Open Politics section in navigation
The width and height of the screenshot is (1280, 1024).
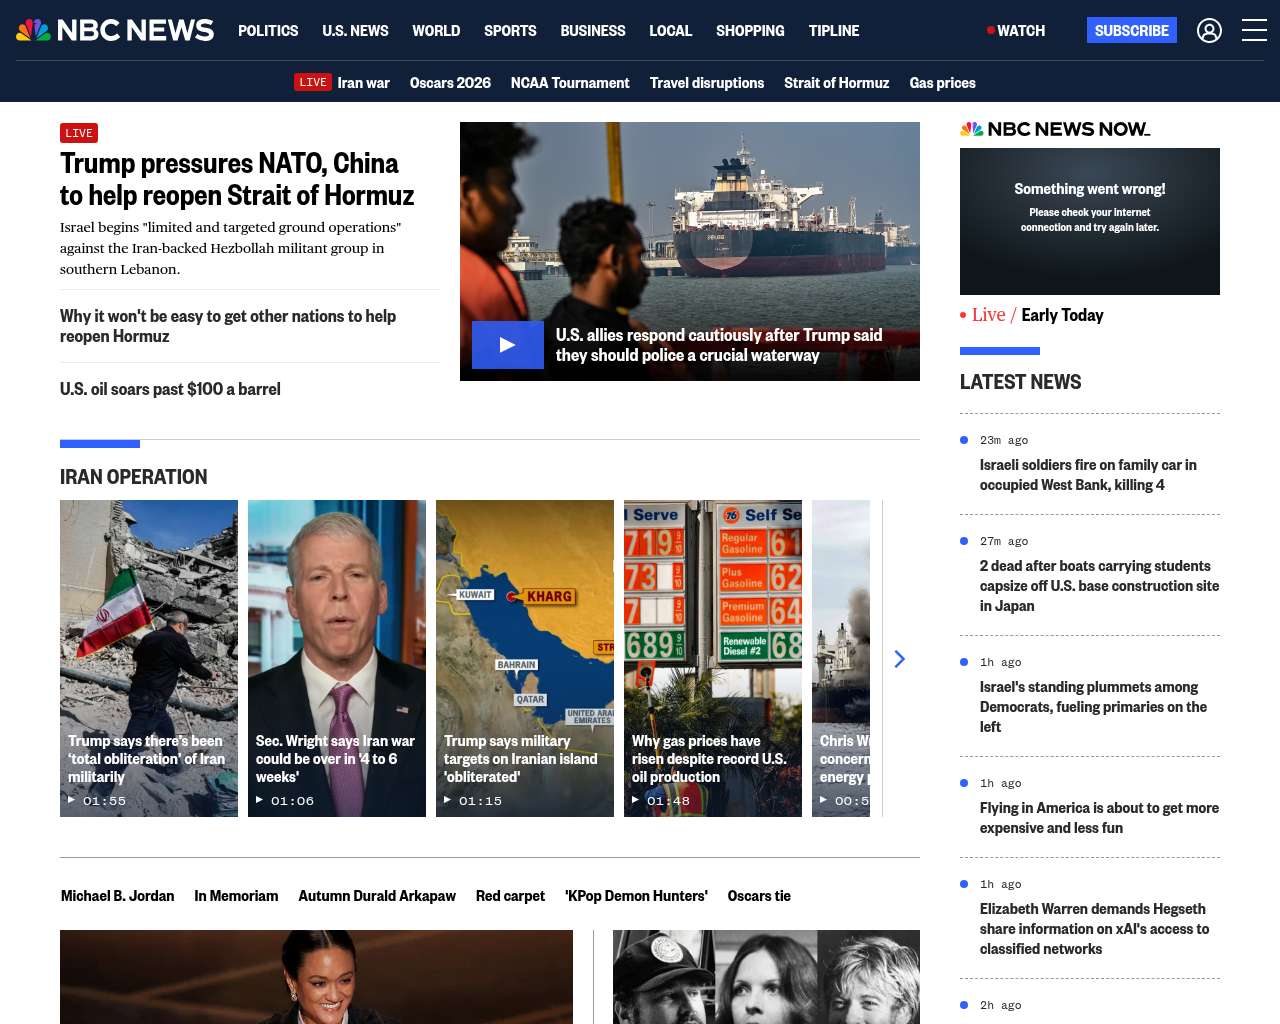268,31
